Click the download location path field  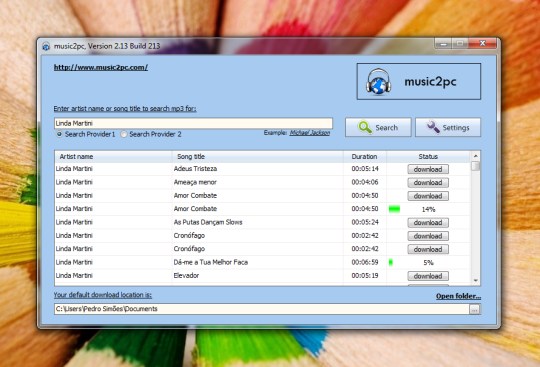point(262,309)
